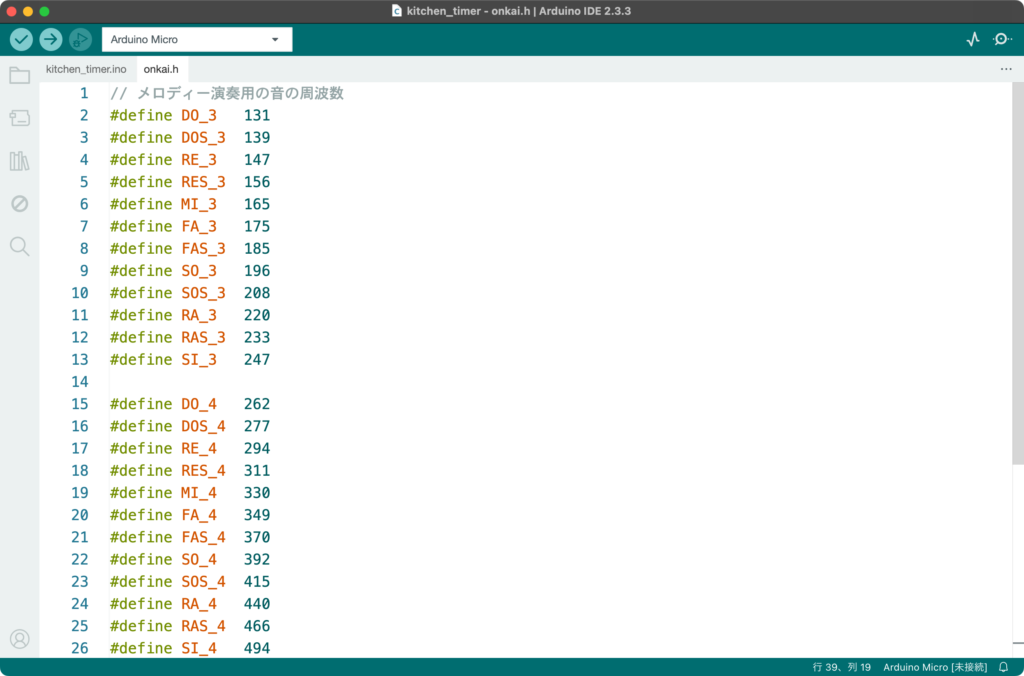Open the Search sidebar panel

(19, 246)
